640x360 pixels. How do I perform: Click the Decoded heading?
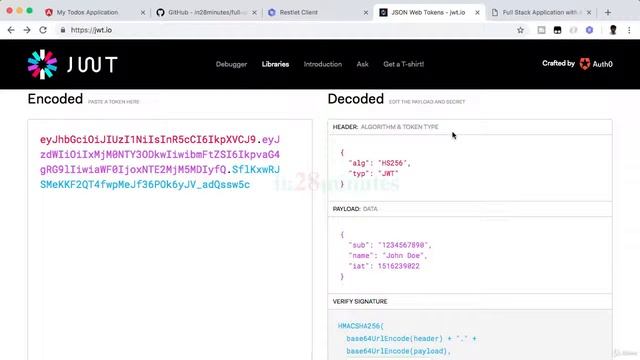tap(356, 99)
